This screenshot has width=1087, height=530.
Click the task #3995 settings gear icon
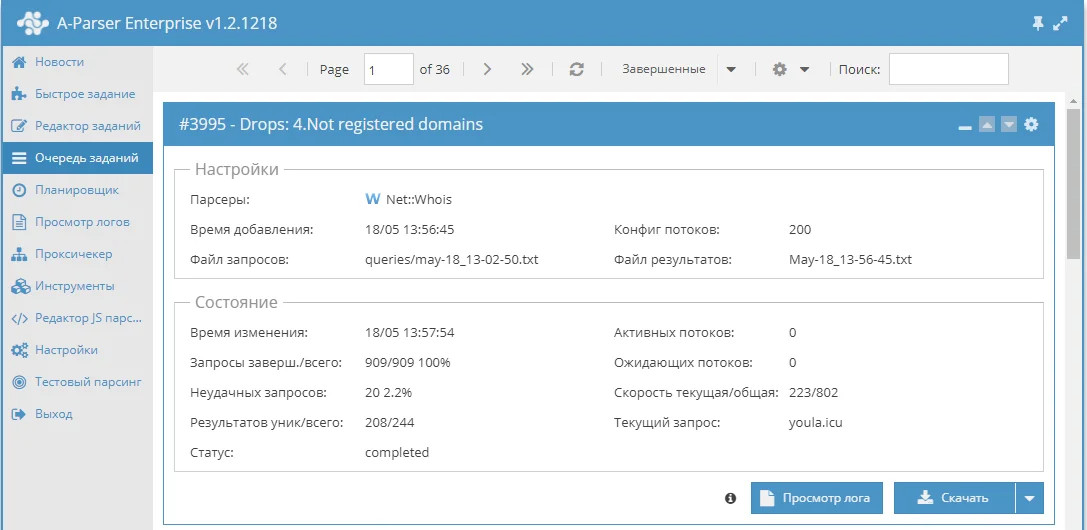click(1031, 124)
